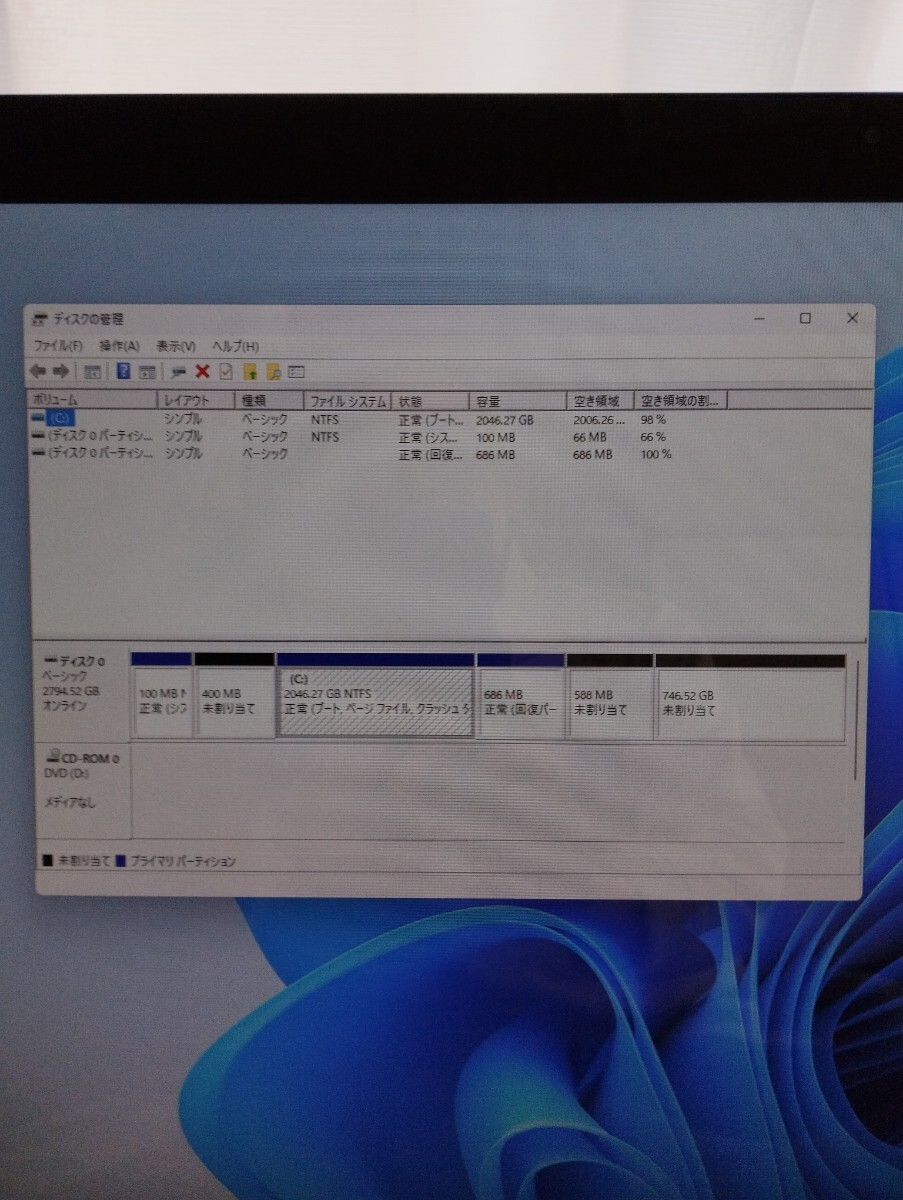Screen dimensions: 903x1200
Task: Click the blue プライマリ パーティション legend swatch
Action: (x=121, y=861)
